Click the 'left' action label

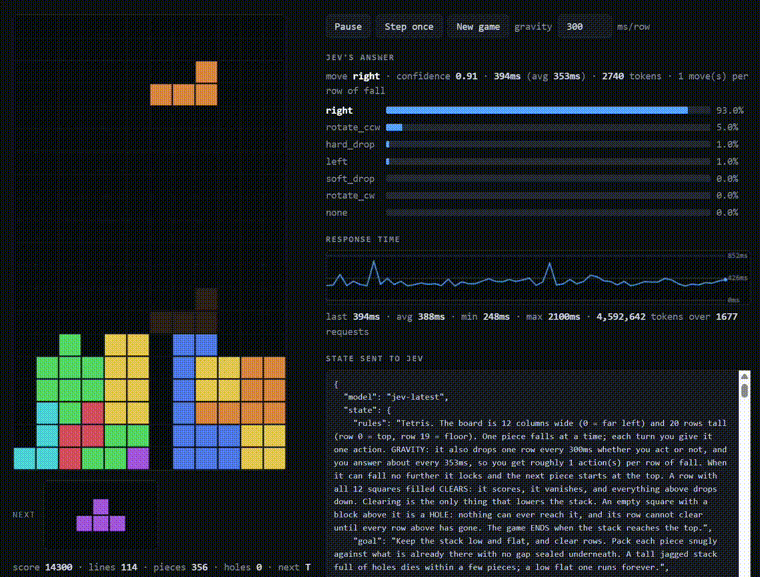pyautogui.click(x=336, y=161)
